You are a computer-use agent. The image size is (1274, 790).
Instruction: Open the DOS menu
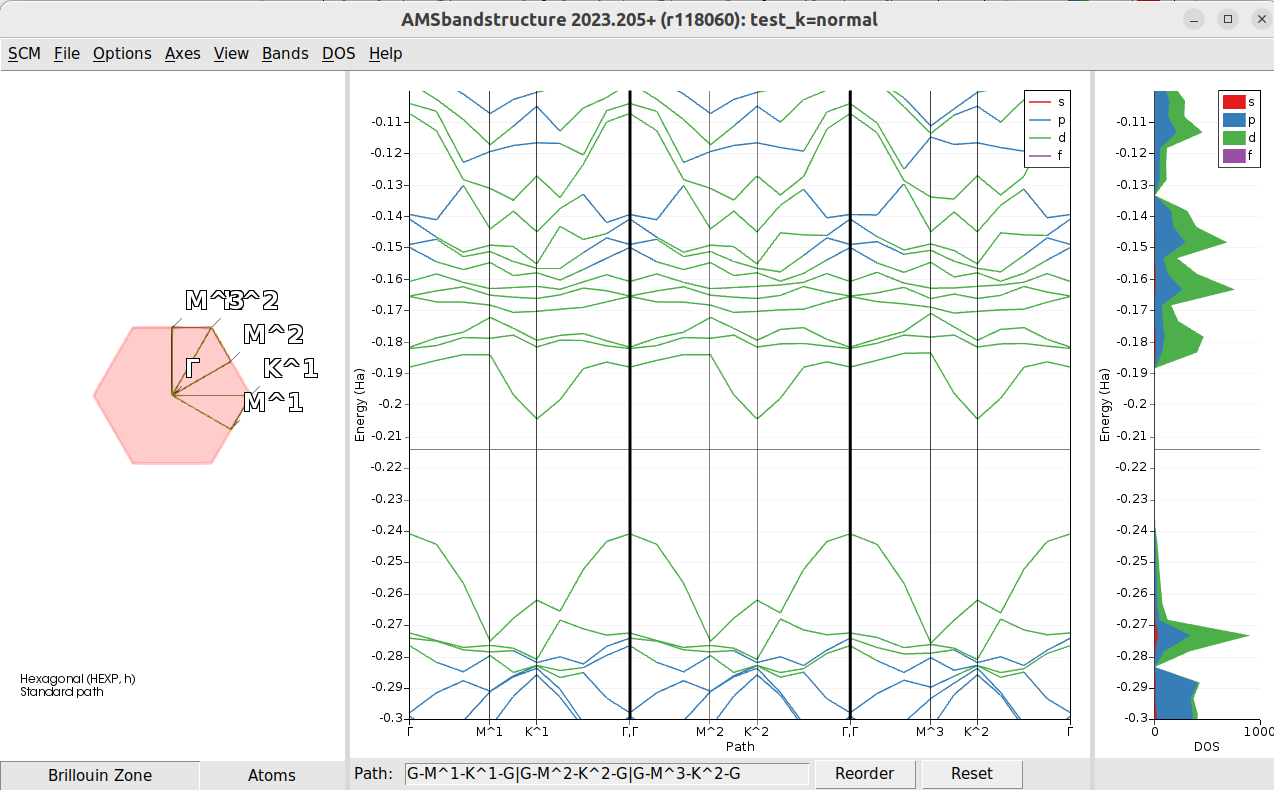(339, 53)
